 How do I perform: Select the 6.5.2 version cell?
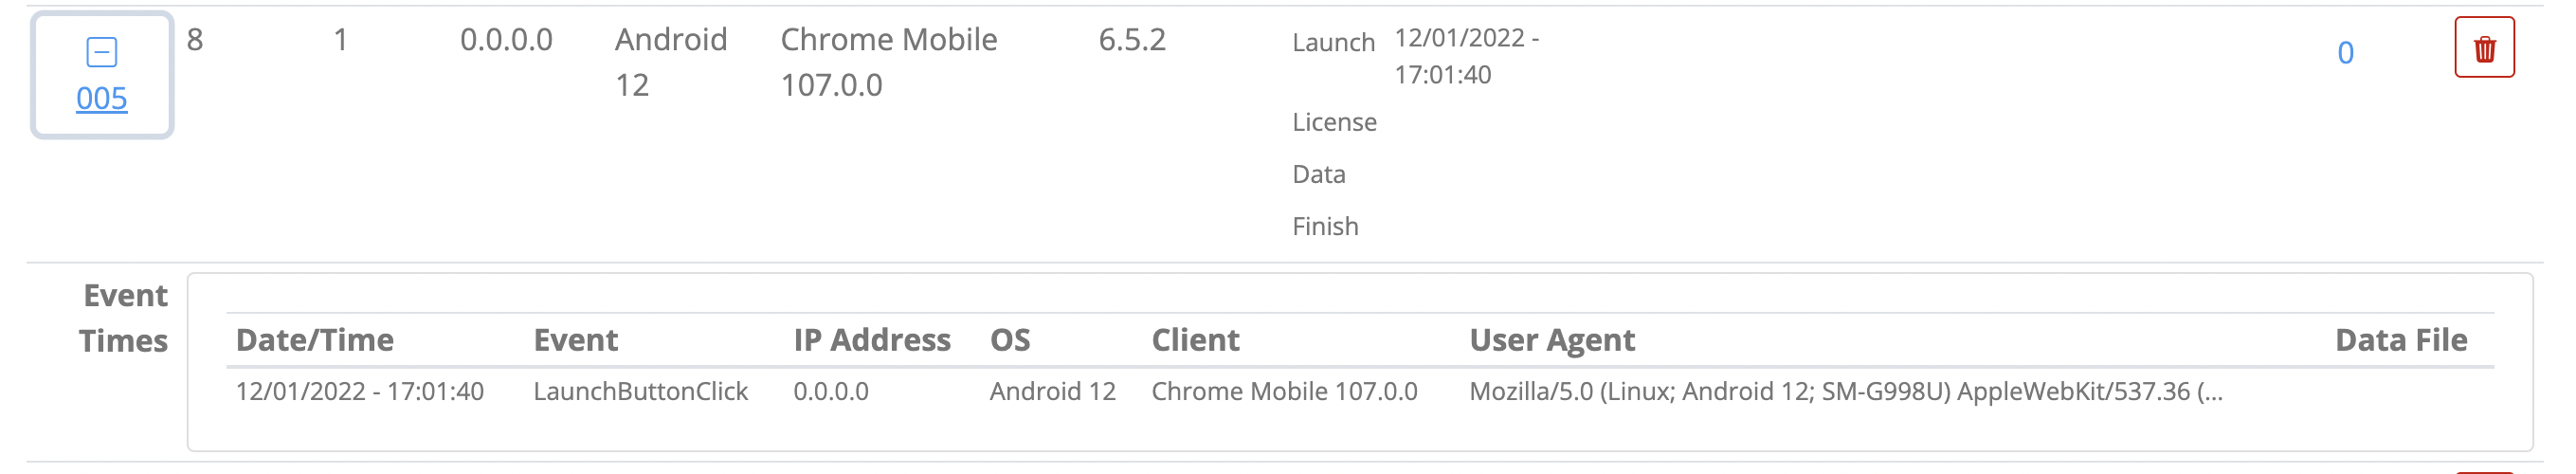coord(1132,39)
